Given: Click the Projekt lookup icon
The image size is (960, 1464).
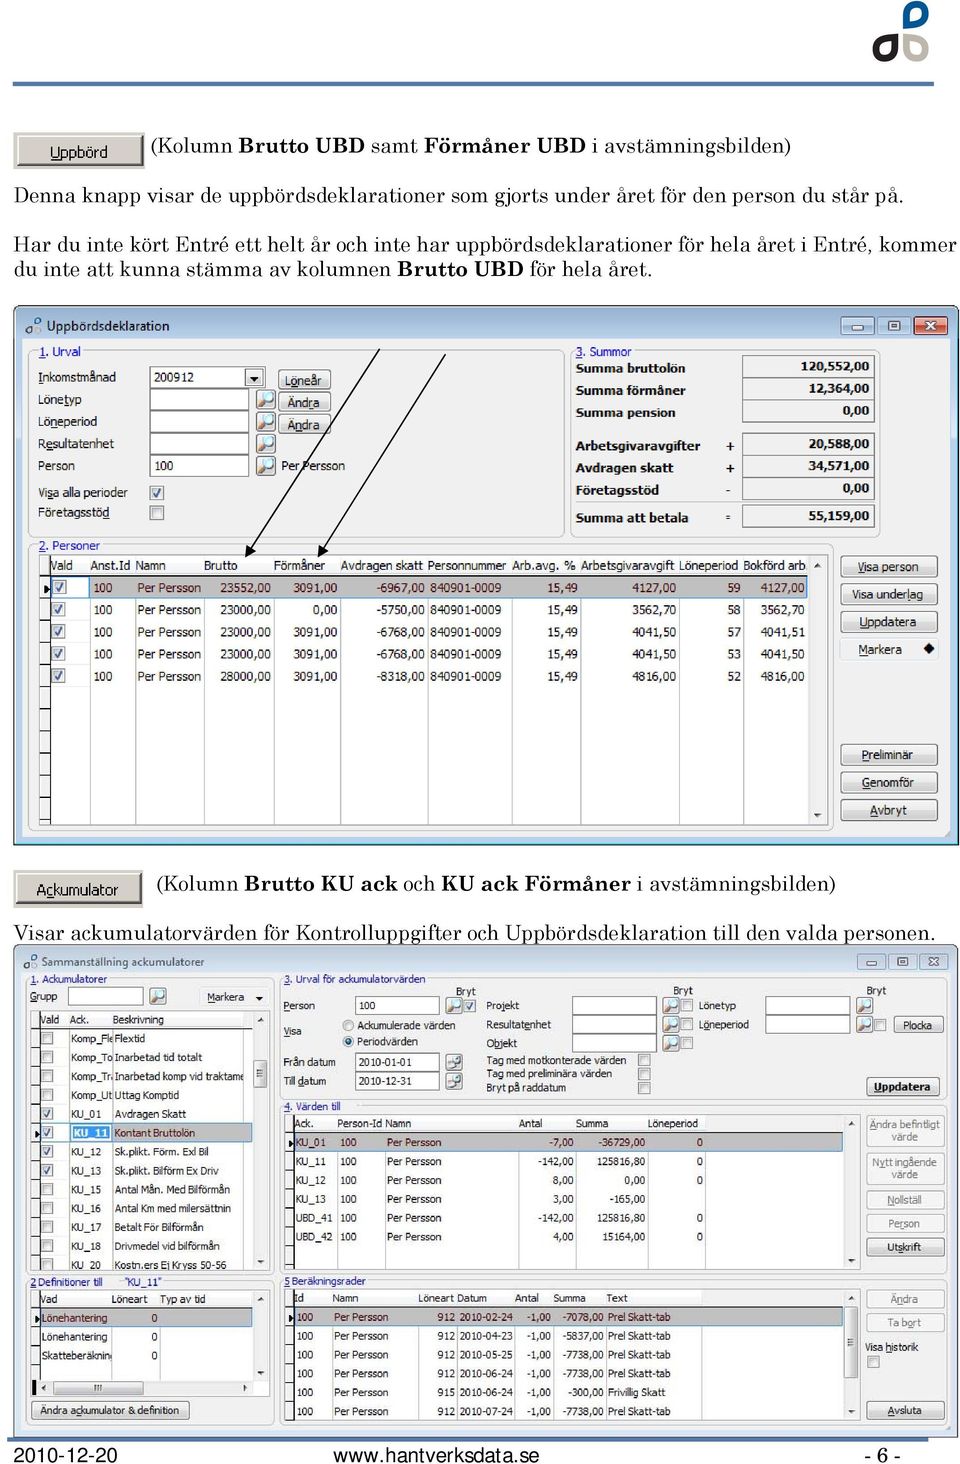Looking at the screenshot, I should 671,1005.
